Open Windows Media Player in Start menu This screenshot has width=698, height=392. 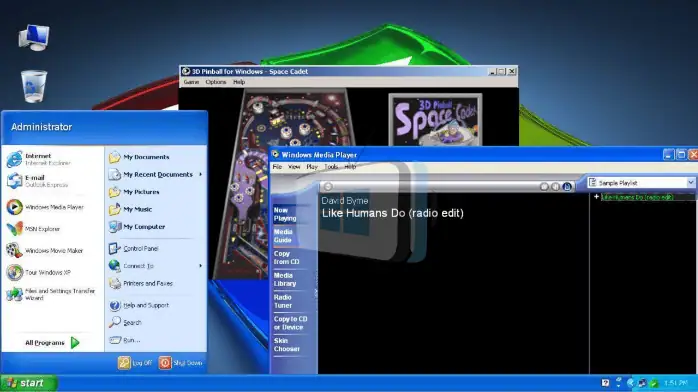pyautogui.click(x=45, y=207)
